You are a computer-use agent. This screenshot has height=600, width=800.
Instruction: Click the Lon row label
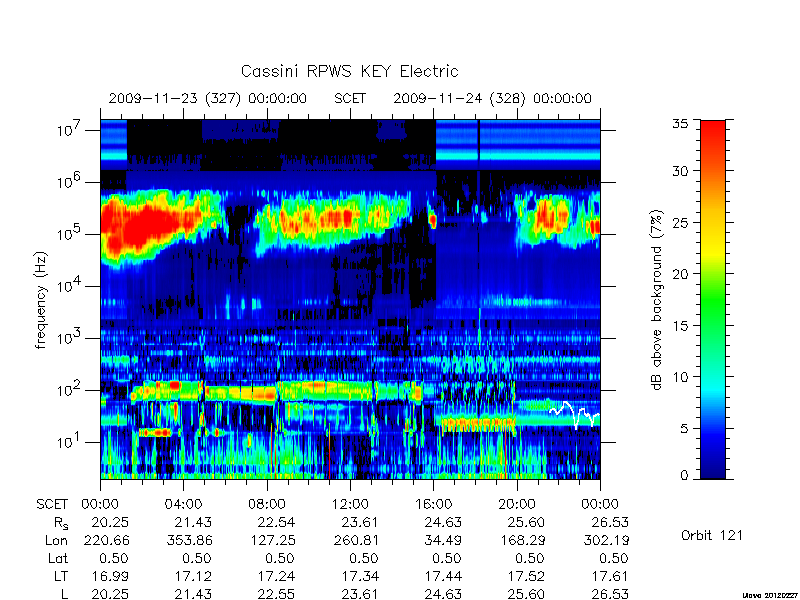click(x=56, y=540)
